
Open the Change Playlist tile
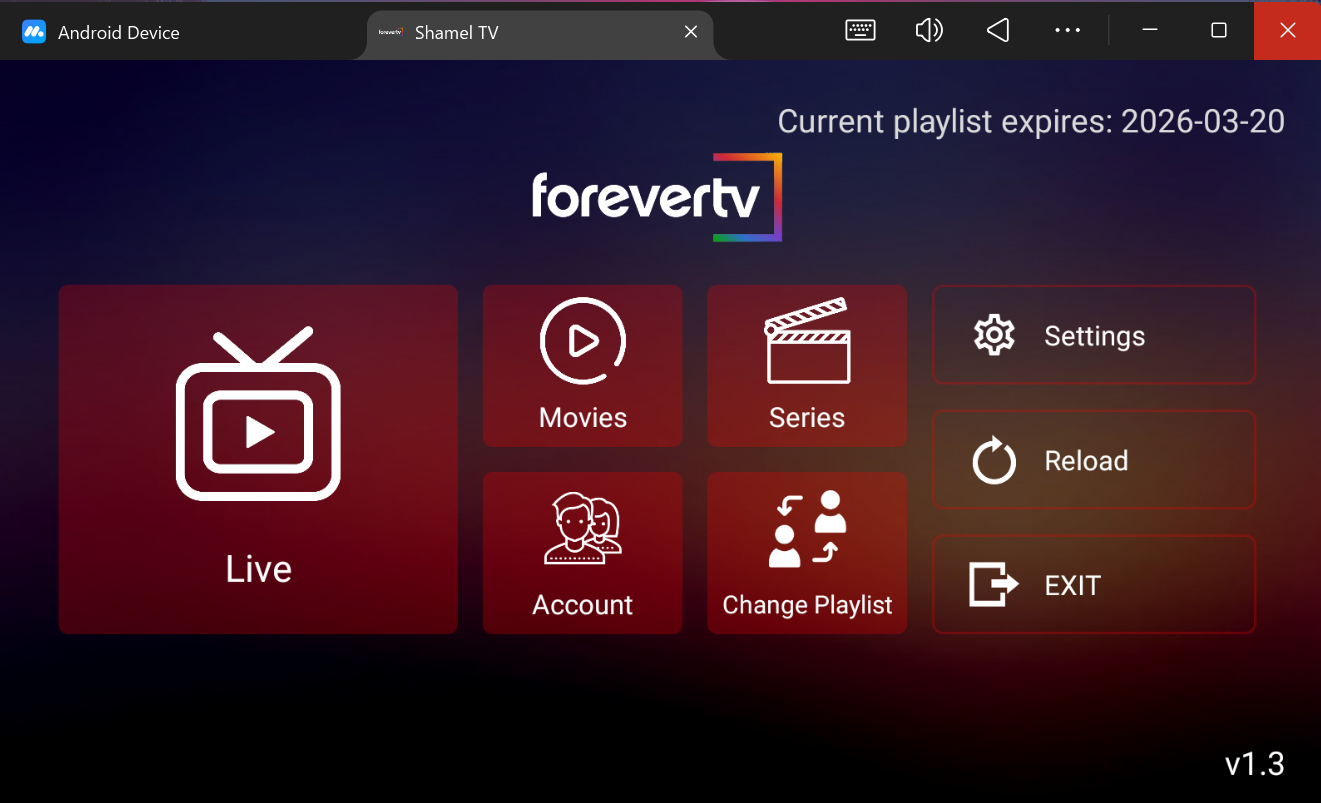point(807,553)
